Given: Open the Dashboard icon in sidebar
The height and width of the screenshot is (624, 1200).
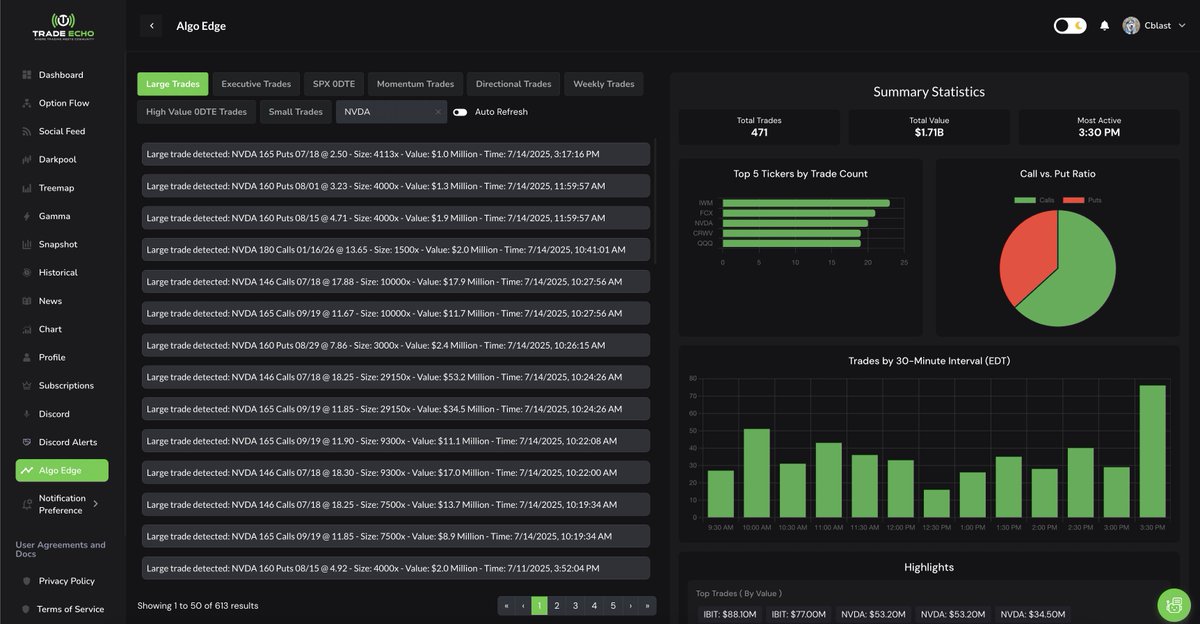Looking at the screenshot, I should (x=27, y=75).
